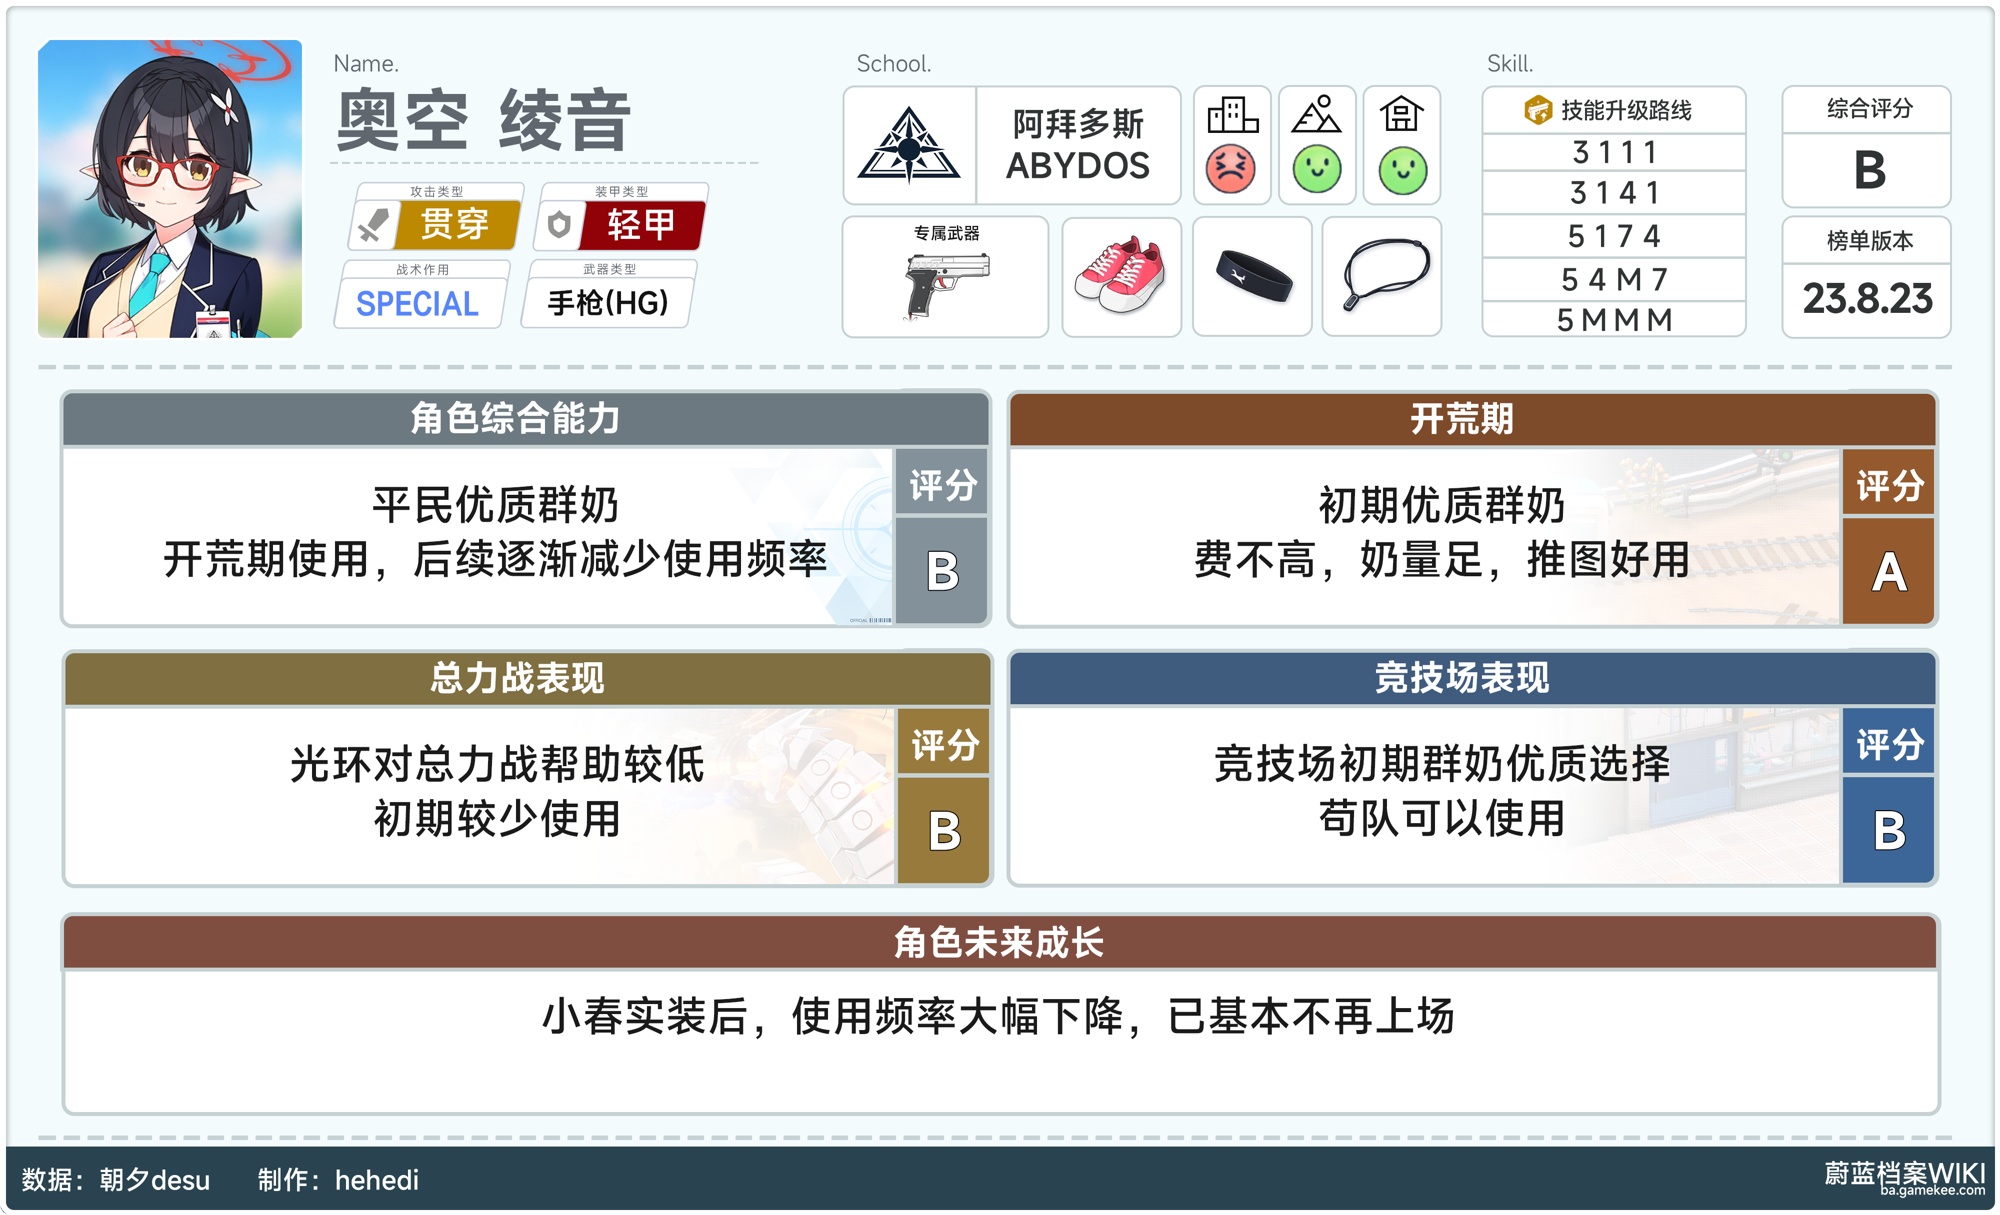Viewport: 2000px width, 1215px height.
Task: Click the 贯穿 attack type badge
Action: pyautogui.click(x=455, y=225)
